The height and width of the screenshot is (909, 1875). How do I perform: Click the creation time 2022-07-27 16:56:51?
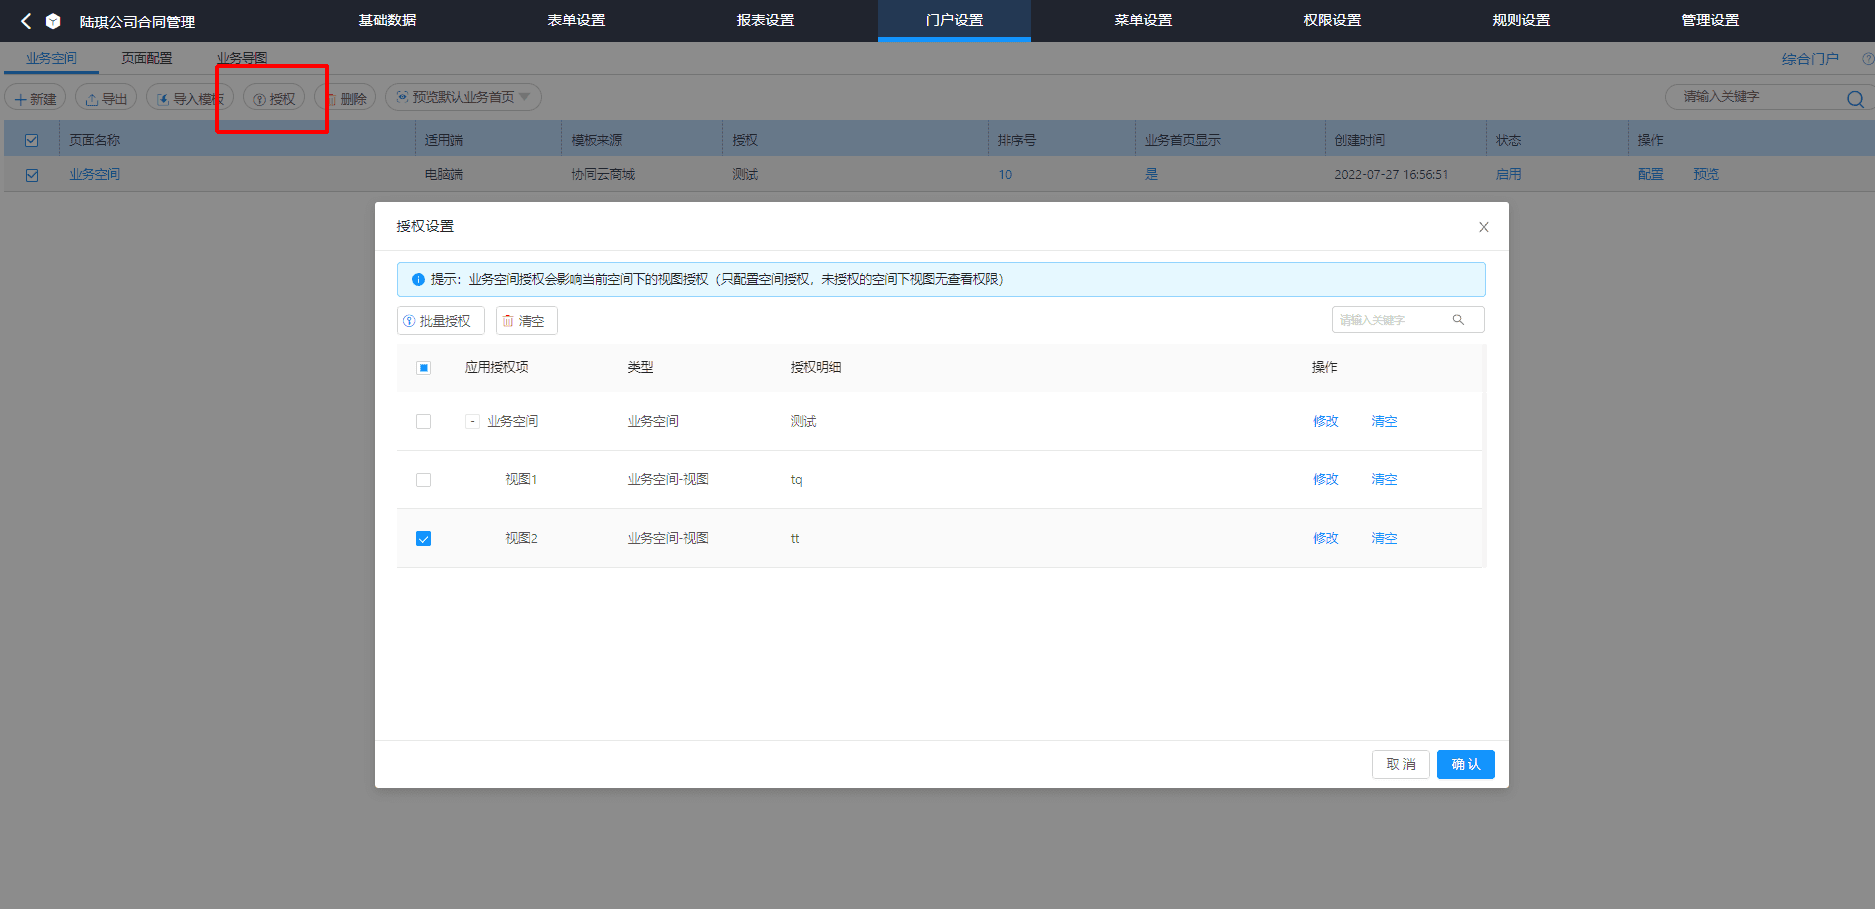click(1391, 174)
